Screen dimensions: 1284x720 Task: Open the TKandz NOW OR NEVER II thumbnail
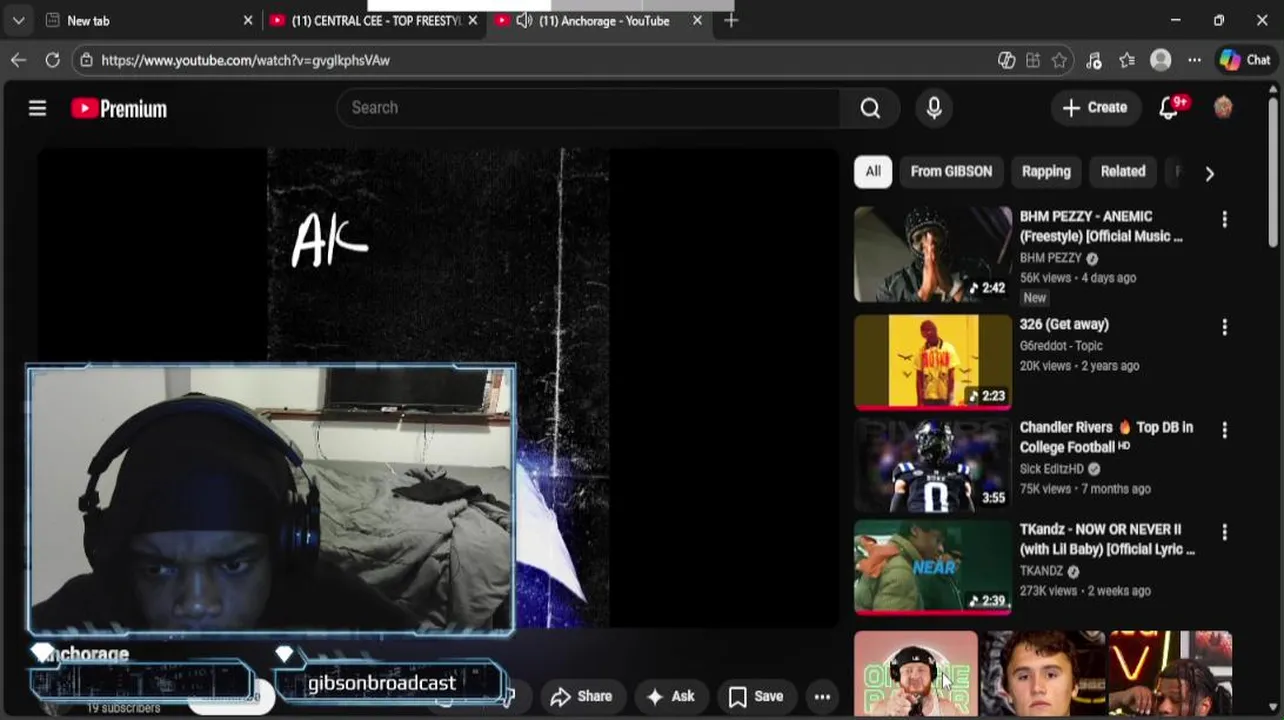tap(933, 567)
